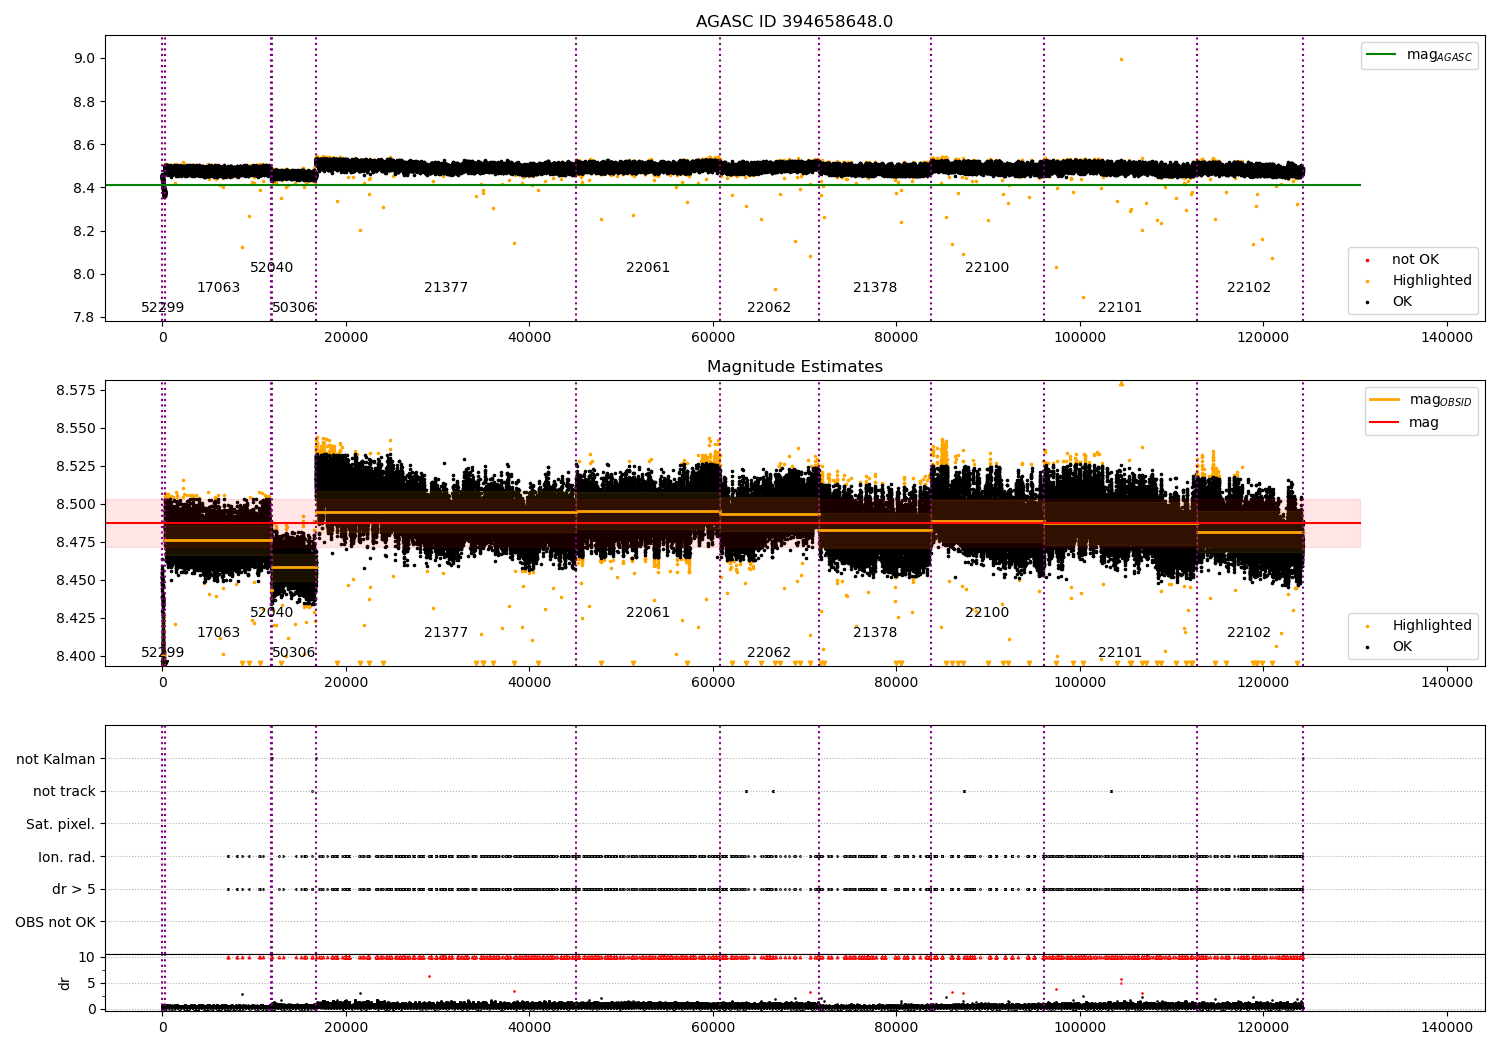Click obsid label 21378 in the middle plot
The width and height of the screenshot is (1500, 1050).
tap(875, 632)
